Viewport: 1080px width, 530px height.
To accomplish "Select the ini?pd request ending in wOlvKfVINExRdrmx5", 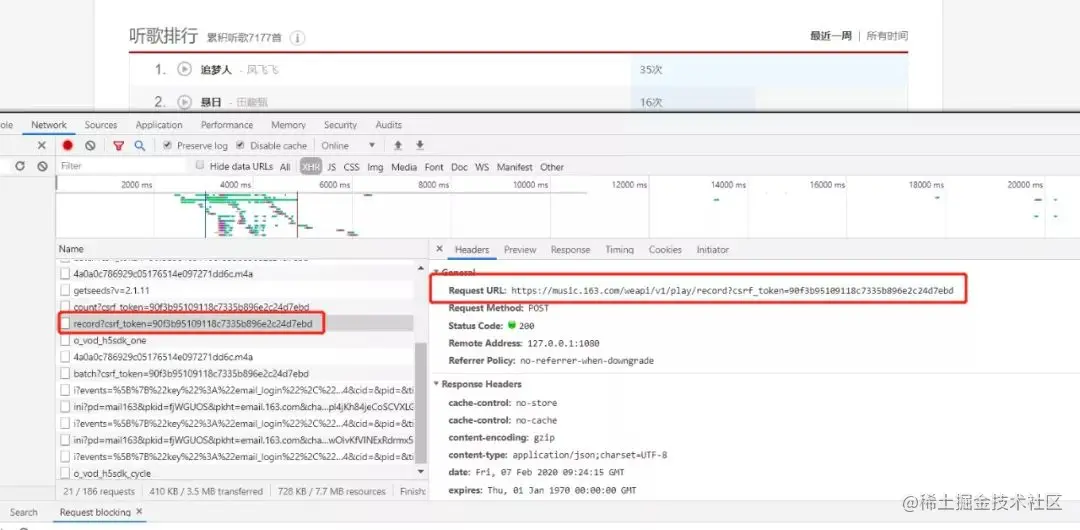I will (236, 440).
